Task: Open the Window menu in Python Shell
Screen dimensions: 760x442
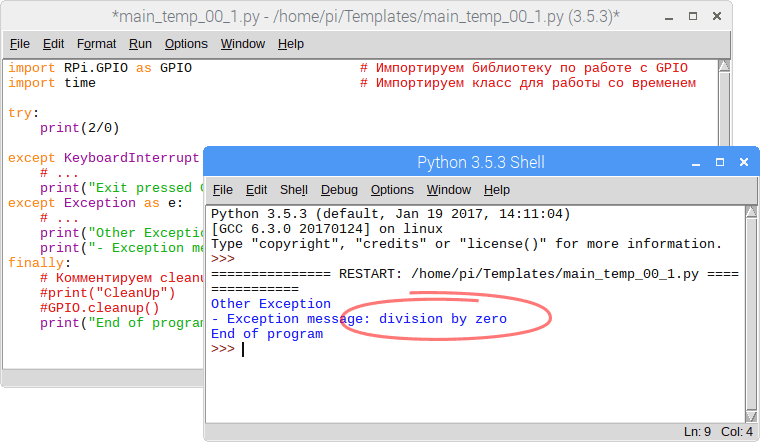Action: point(448,190)
